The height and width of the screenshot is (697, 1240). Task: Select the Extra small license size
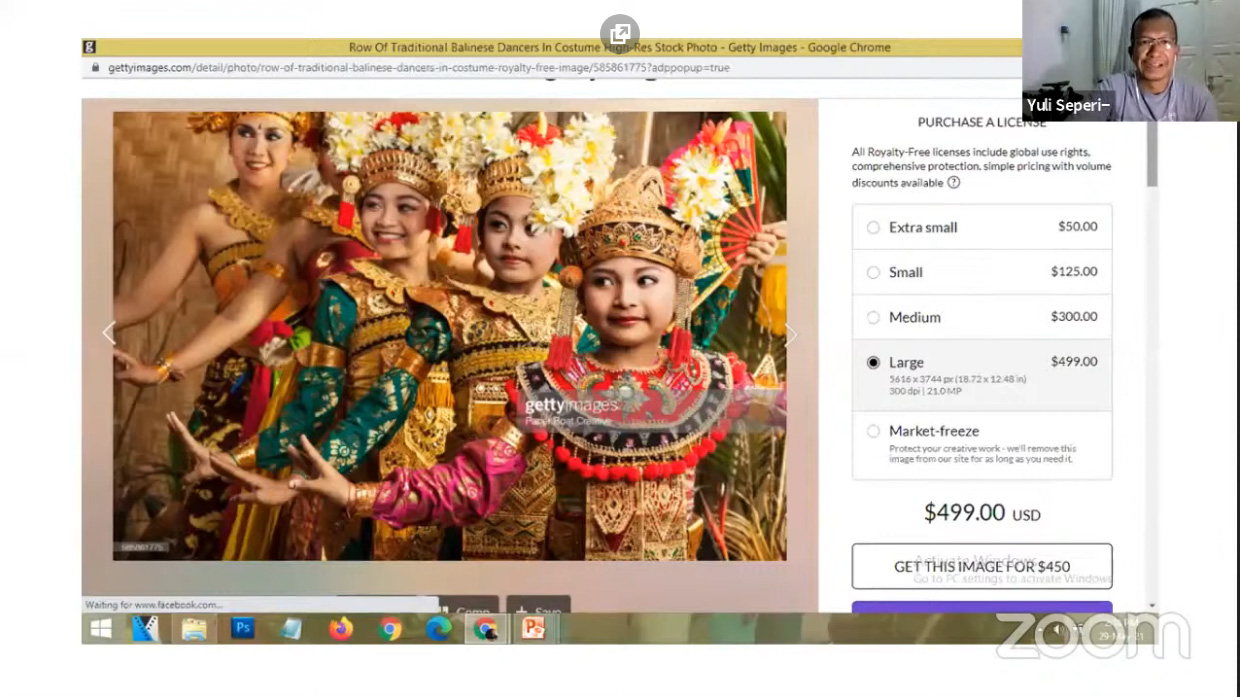pyautogui.click(x=873, y=228)
